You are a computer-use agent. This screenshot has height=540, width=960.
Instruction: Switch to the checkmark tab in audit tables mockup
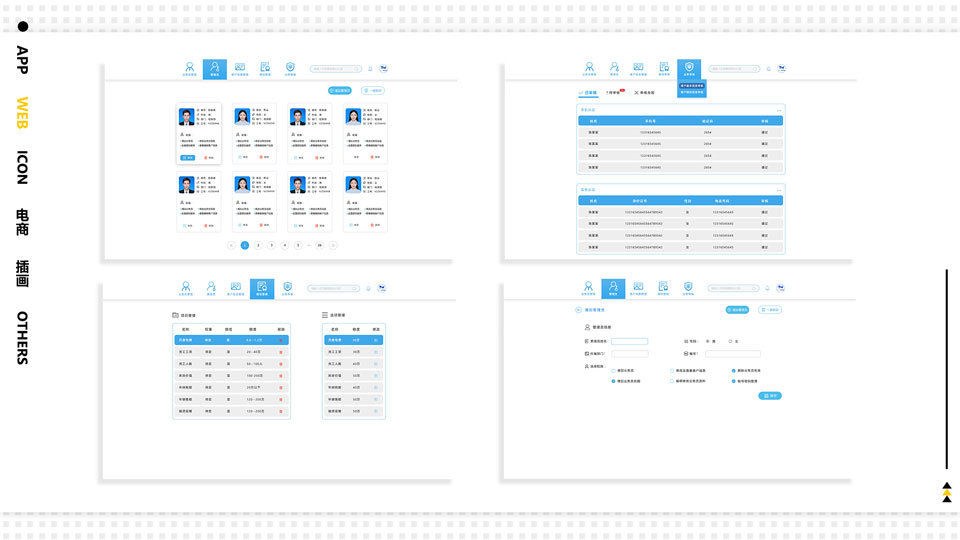pos(588,93)
